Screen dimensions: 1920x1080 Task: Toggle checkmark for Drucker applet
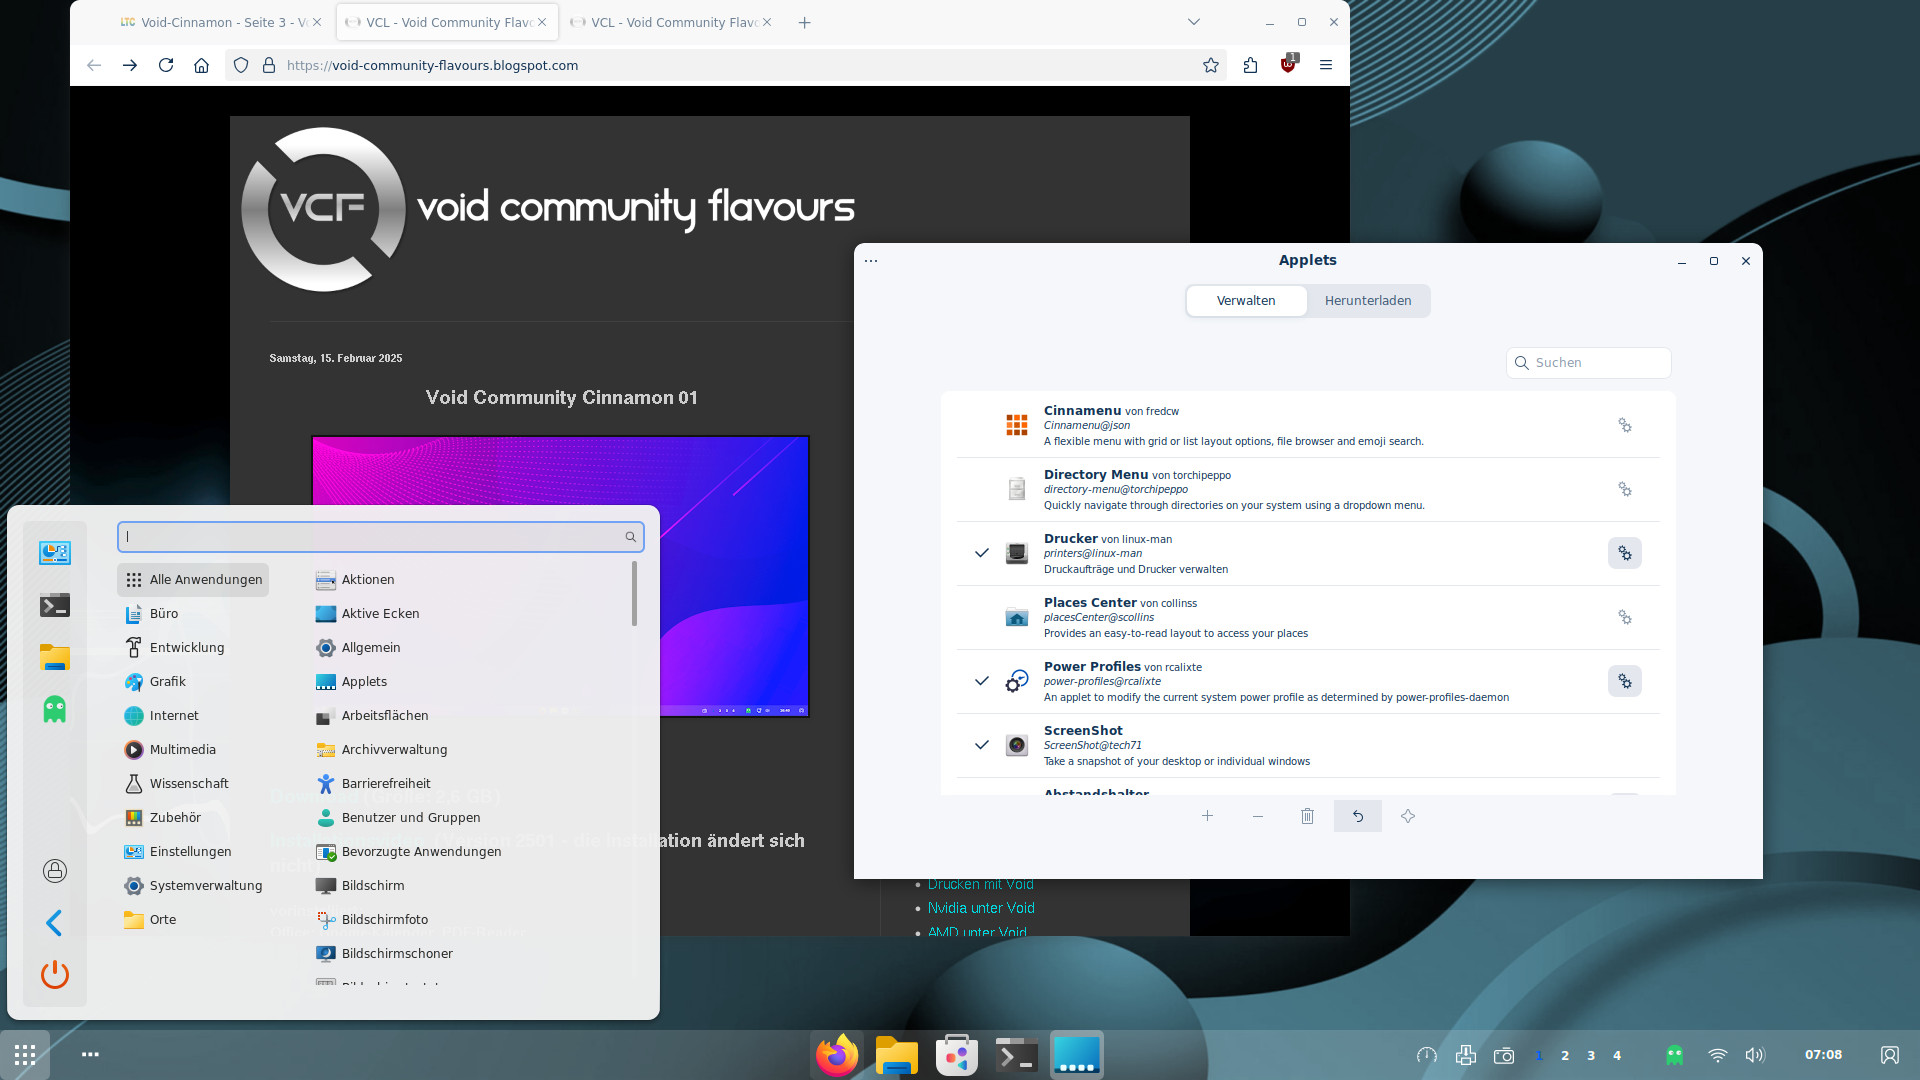click(982, 553)
